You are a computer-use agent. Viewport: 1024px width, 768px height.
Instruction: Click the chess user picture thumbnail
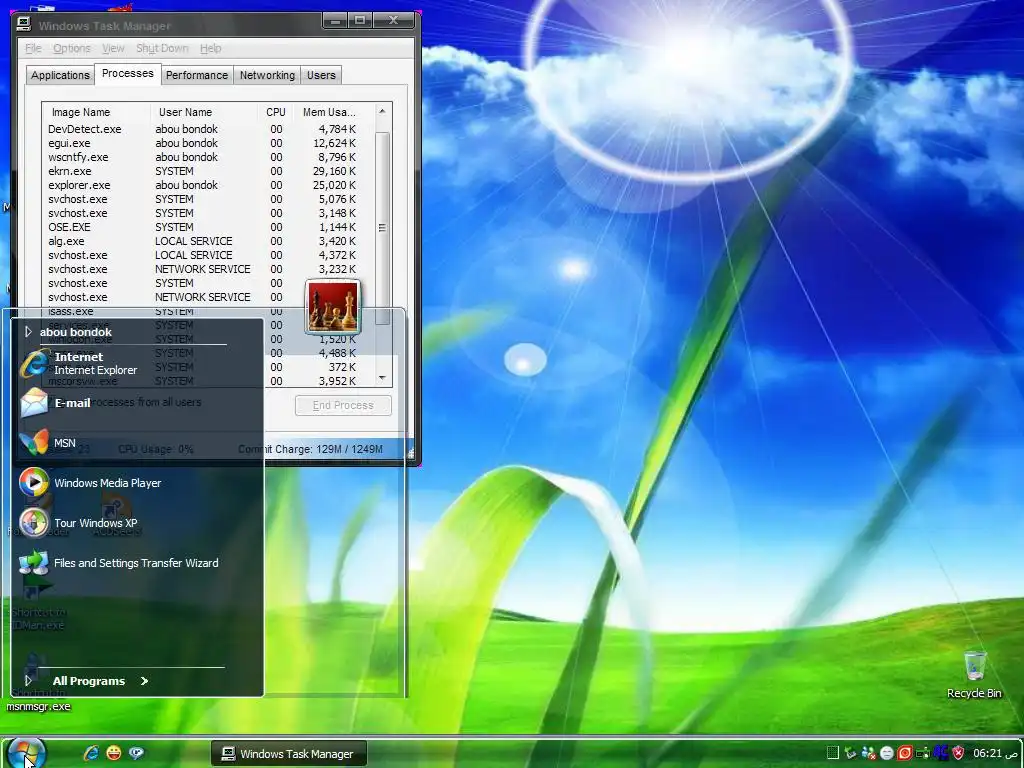coord(332,307)
